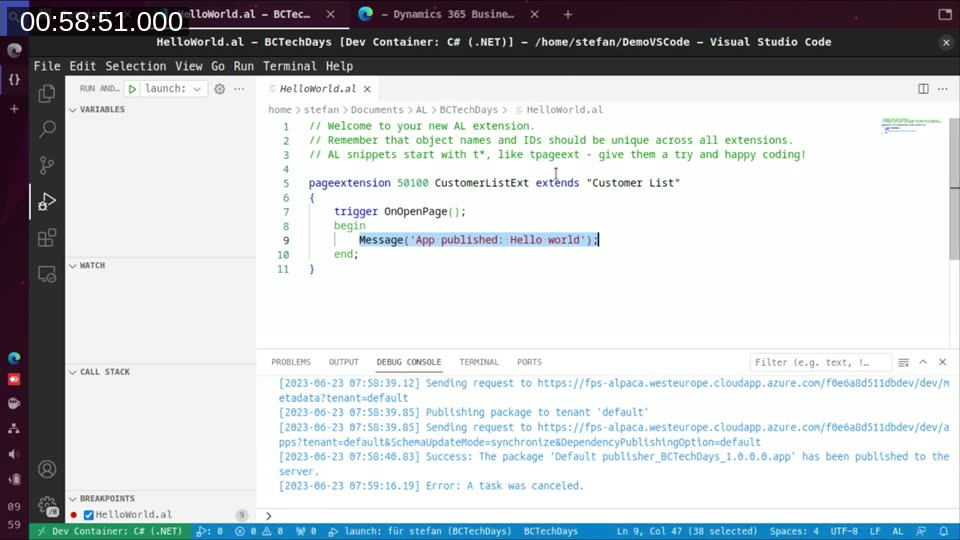The image size is (960, 540).
Task: Open editor more actions ellipsis
Action: pyautogui.click(x=942, y=89)
